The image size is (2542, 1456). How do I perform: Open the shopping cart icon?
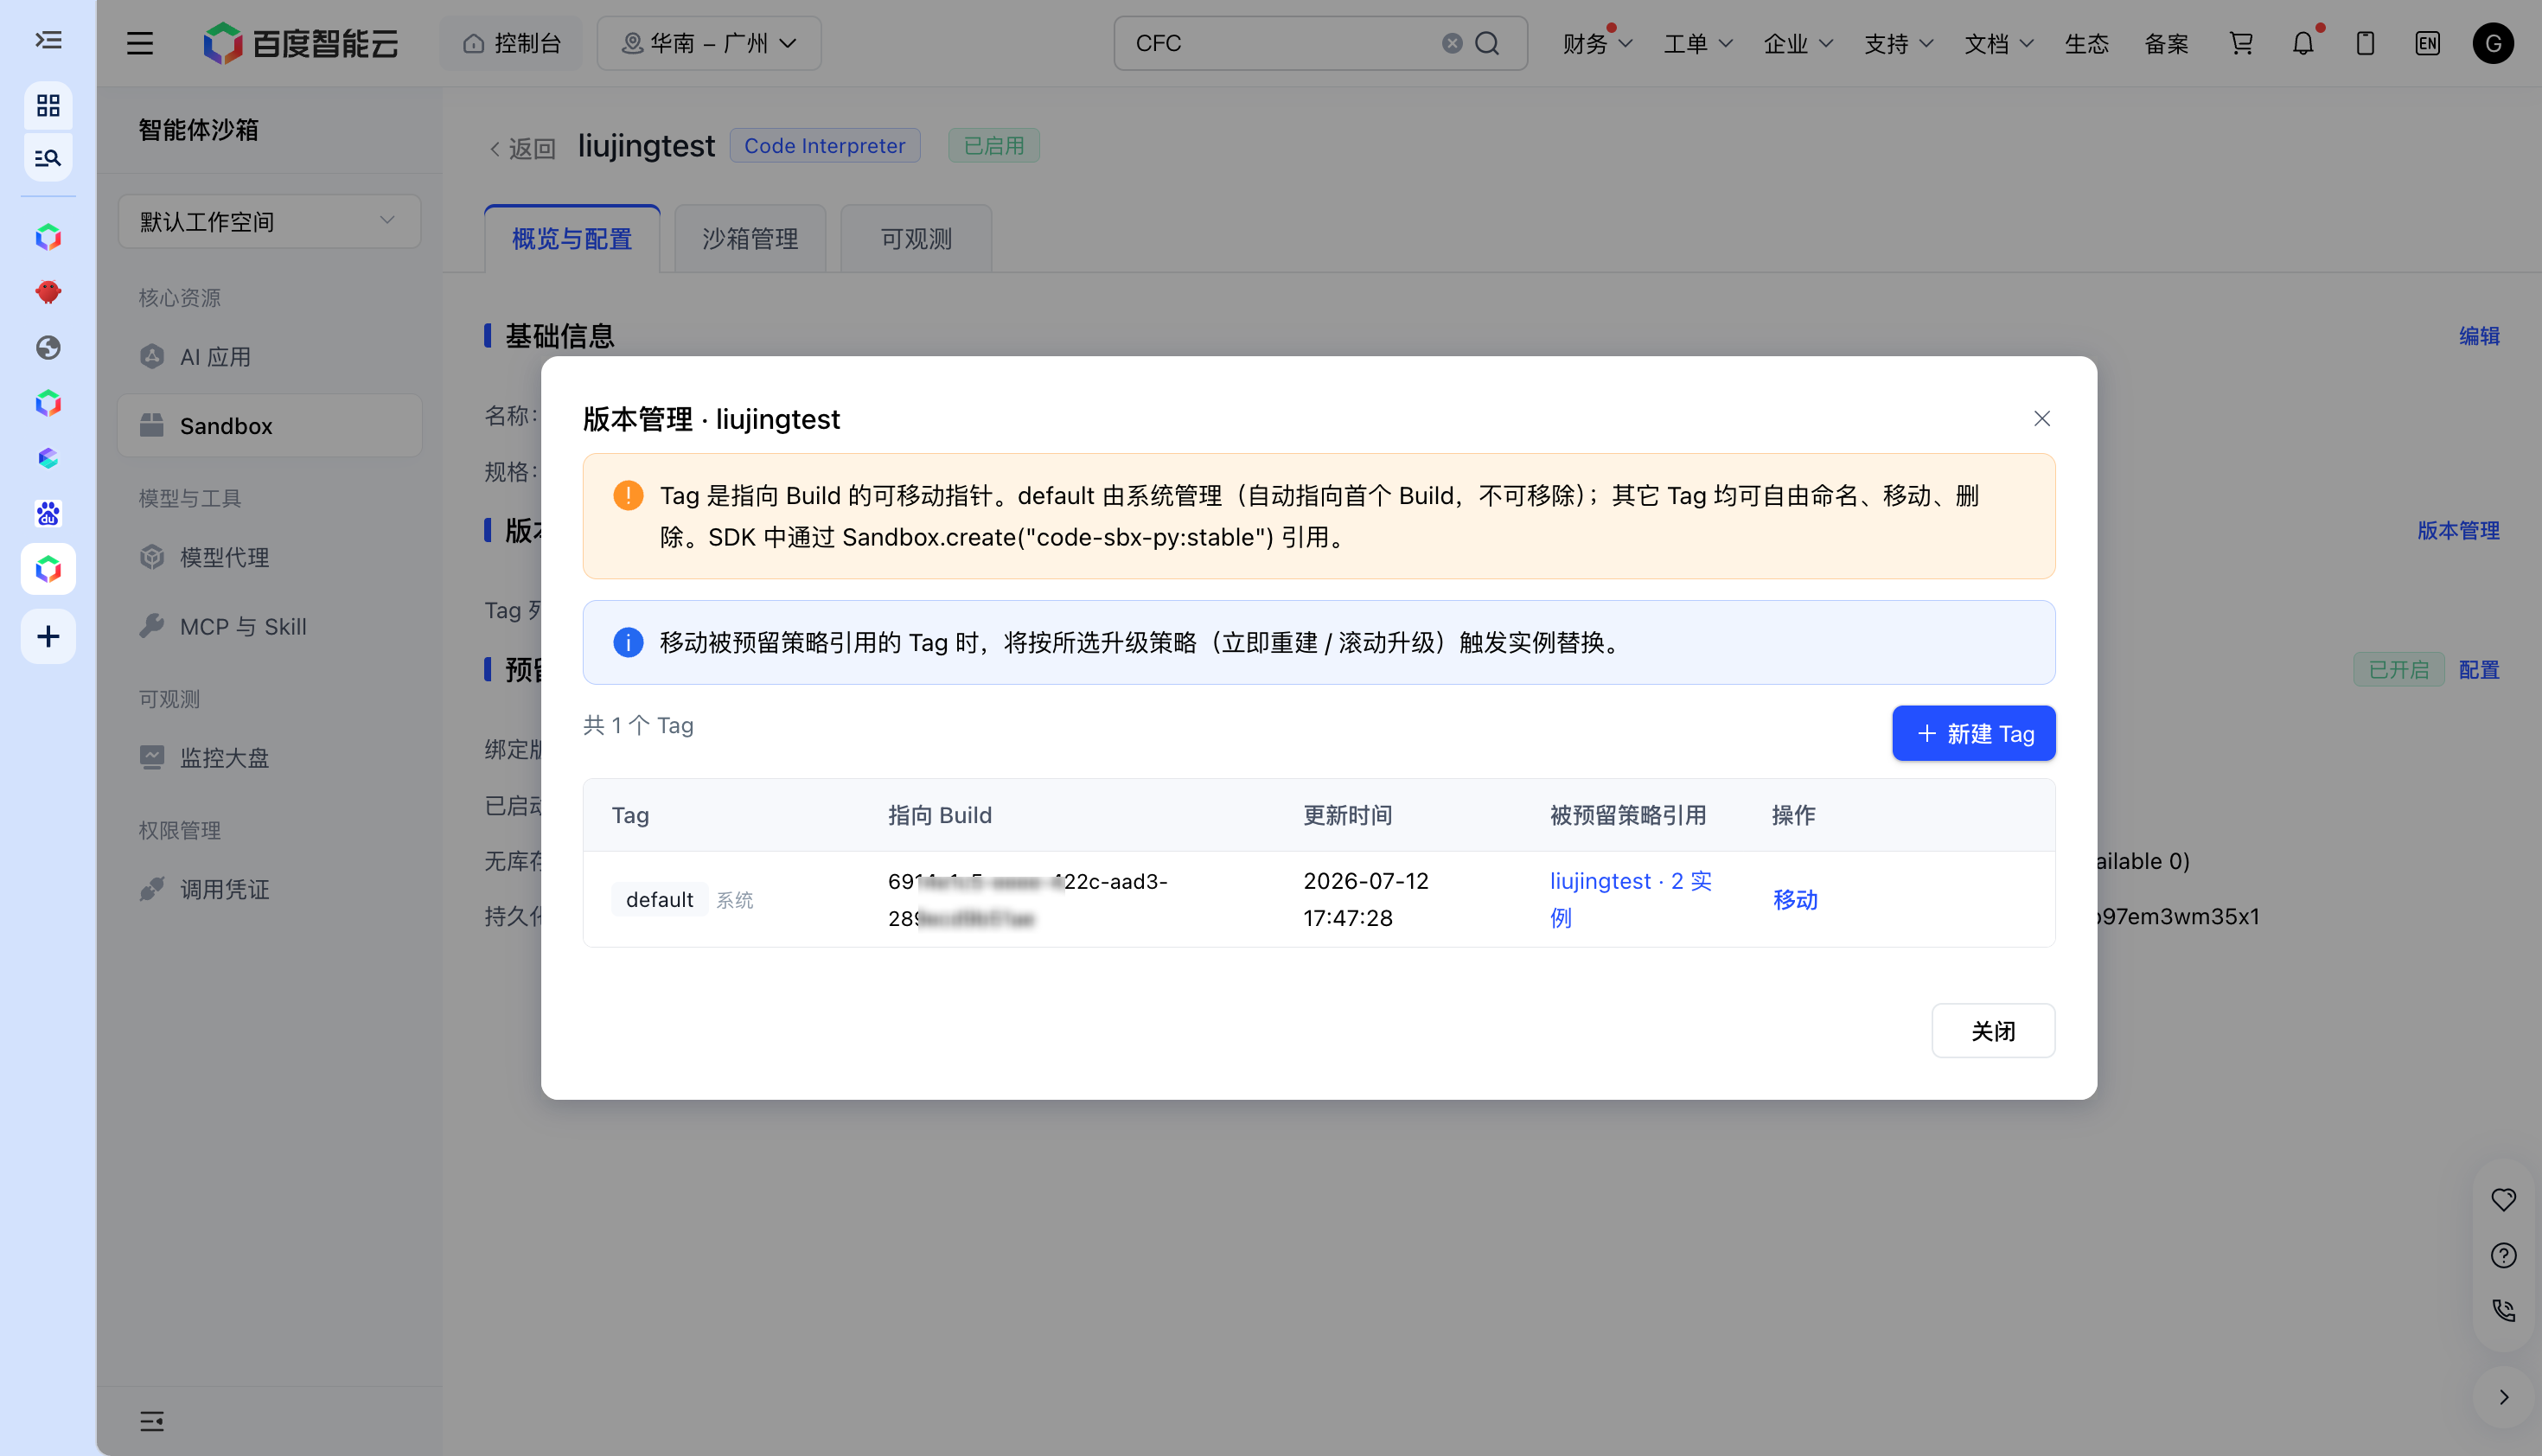pyautogui.click(x=2241, y=43)
